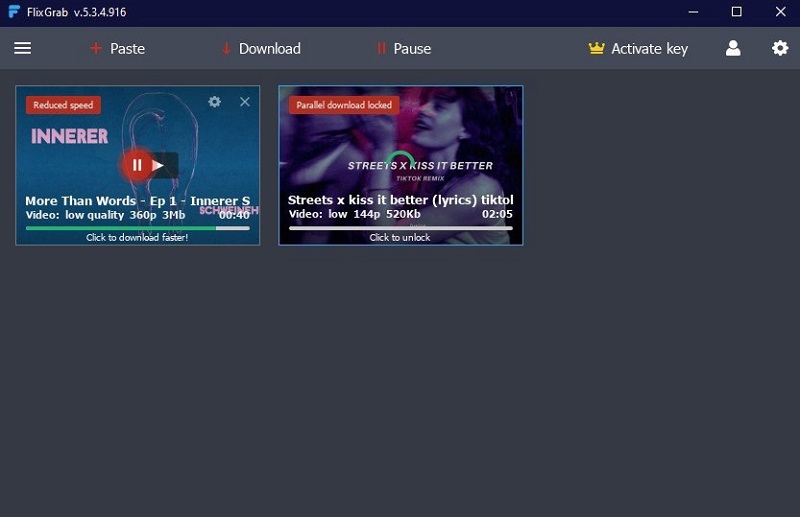Open settings gear on More Than Words card
Viewport: 800px width, 517px height.
tap(214, 102)
